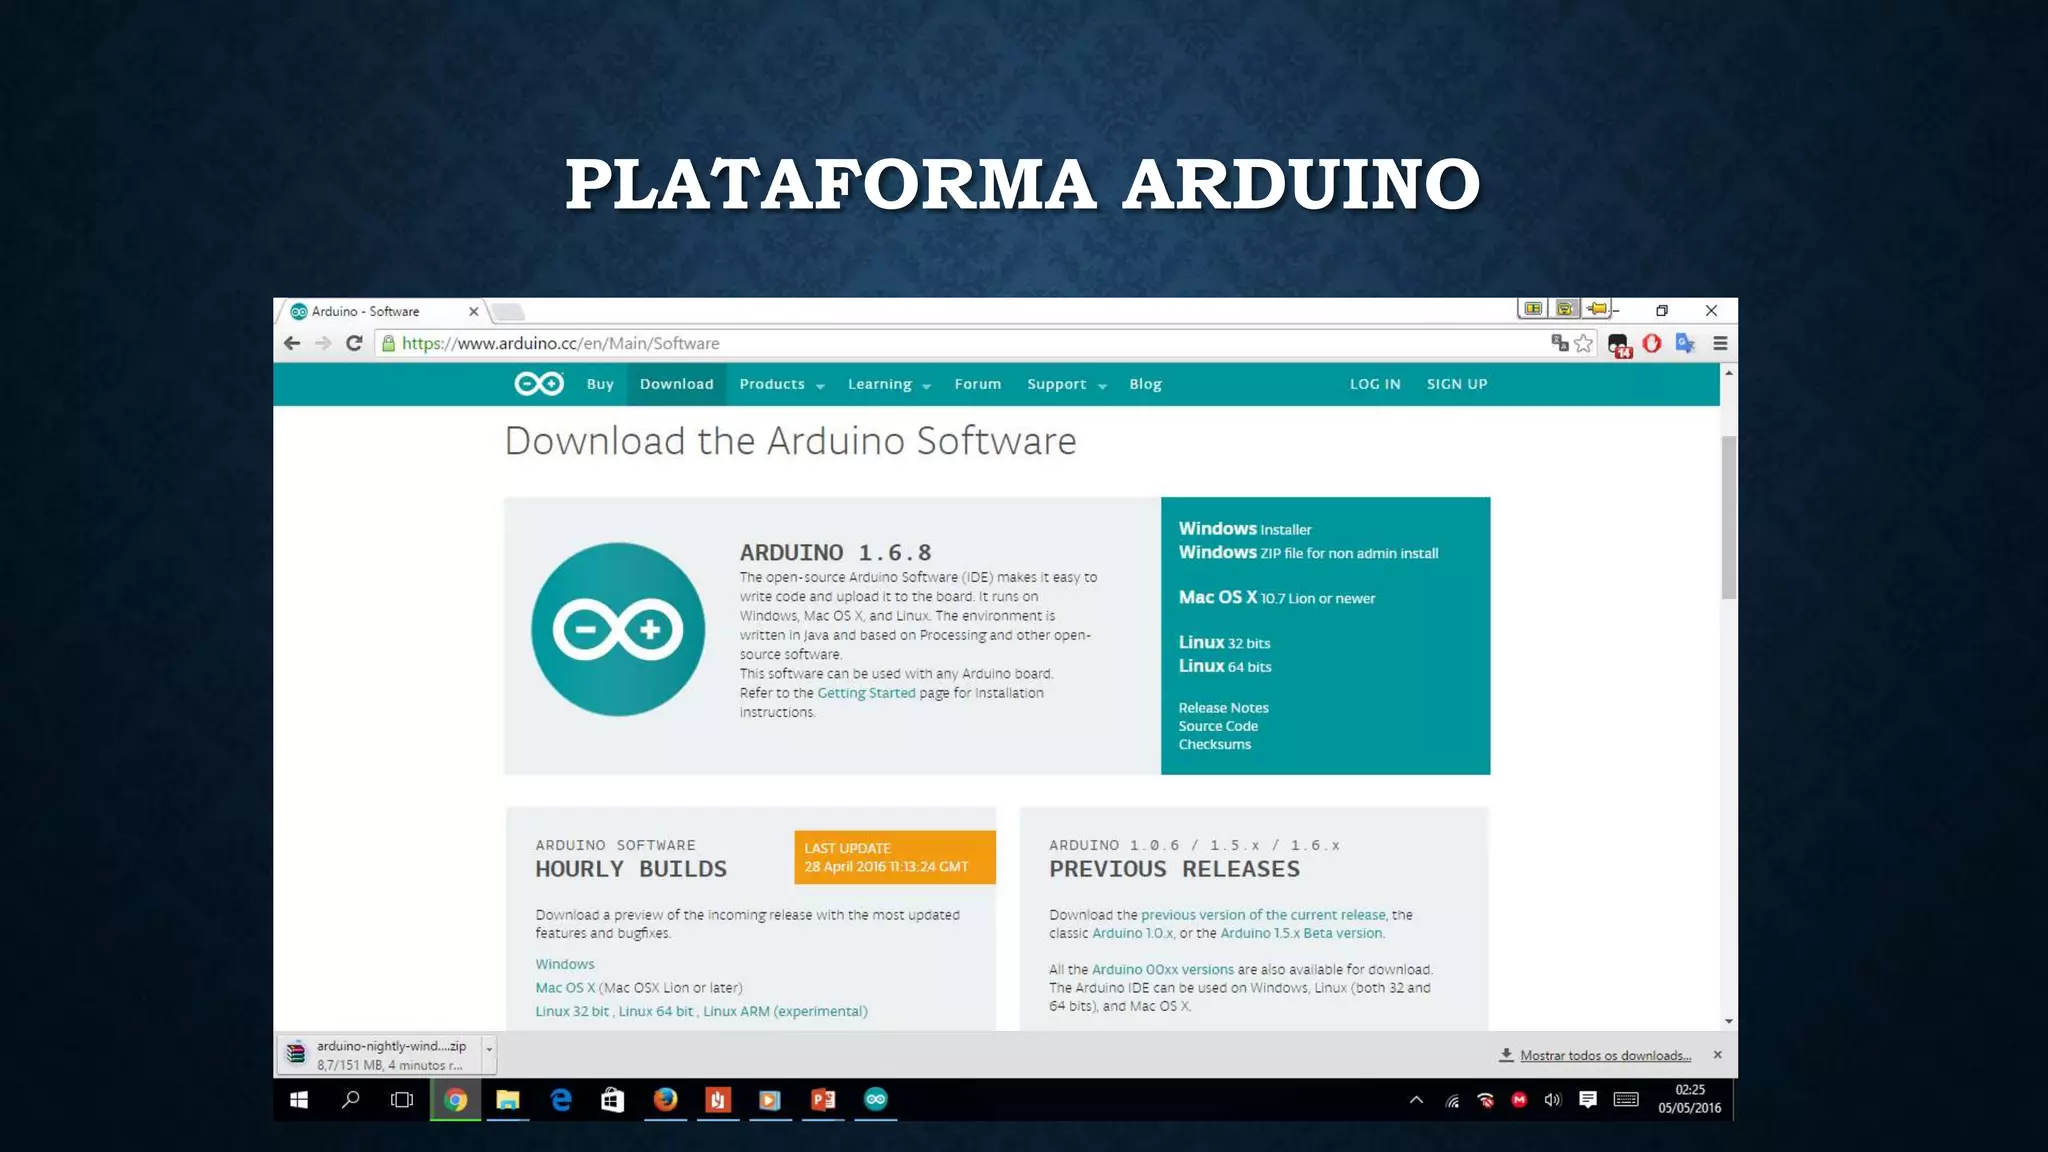The width and height of the screenshot is (2048, 1152).
Task: Download the hourly build for Windows
Action: click(564, 964)
